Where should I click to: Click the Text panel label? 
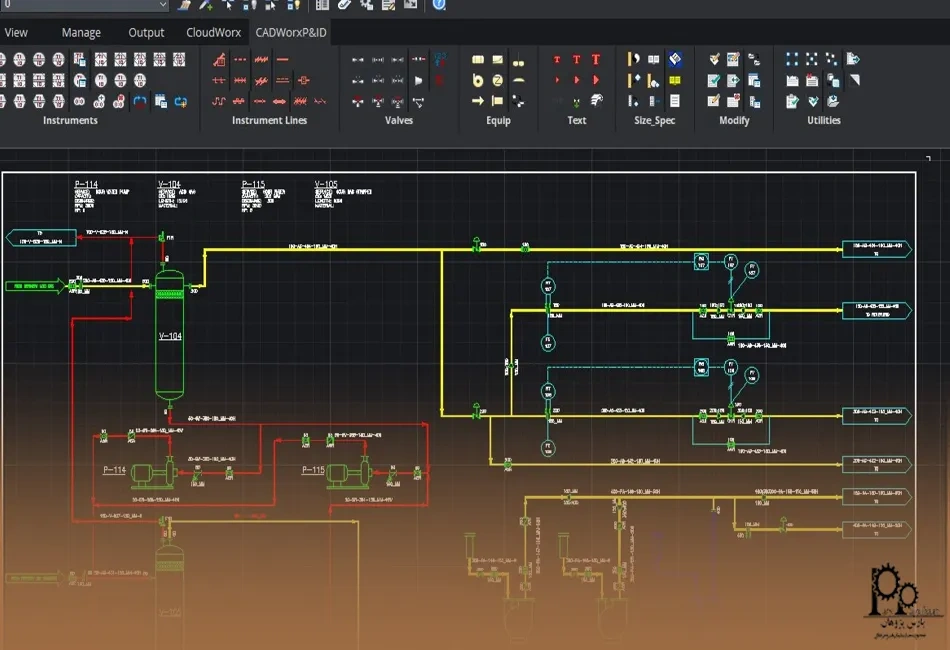[x=577, y=121]
